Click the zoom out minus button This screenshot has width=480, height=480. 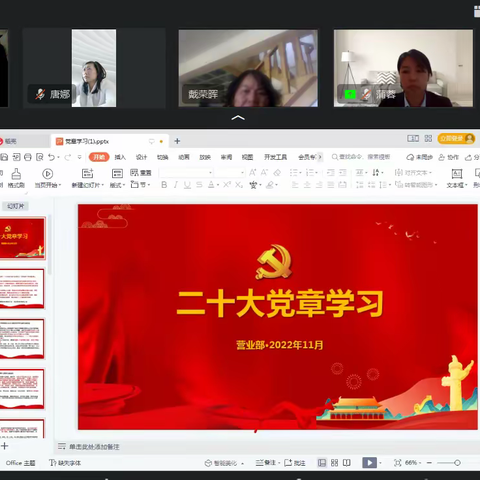coord(429,463)
